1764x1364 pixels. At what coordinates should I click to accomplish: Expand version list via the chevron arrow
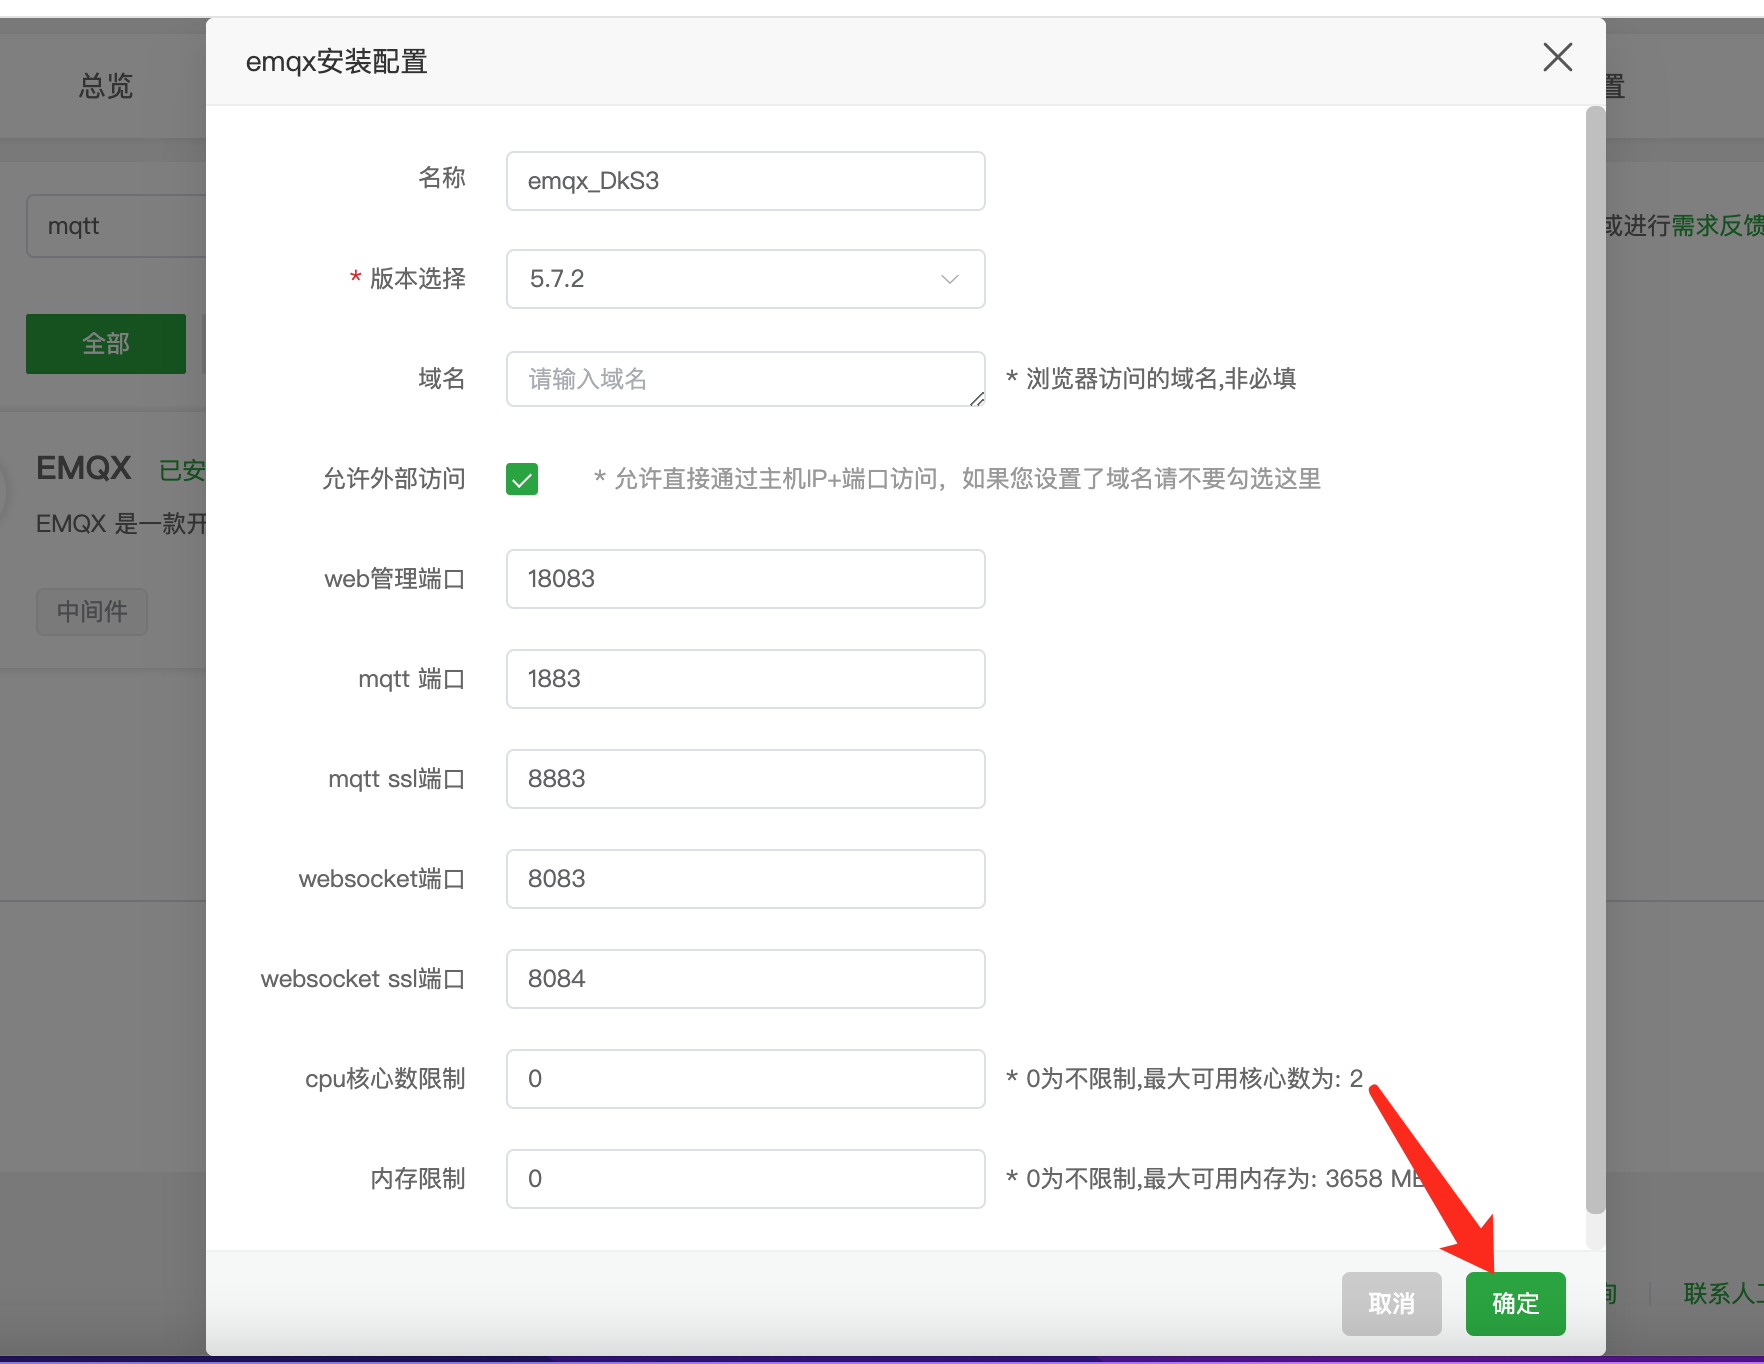[x=949, y=279]
